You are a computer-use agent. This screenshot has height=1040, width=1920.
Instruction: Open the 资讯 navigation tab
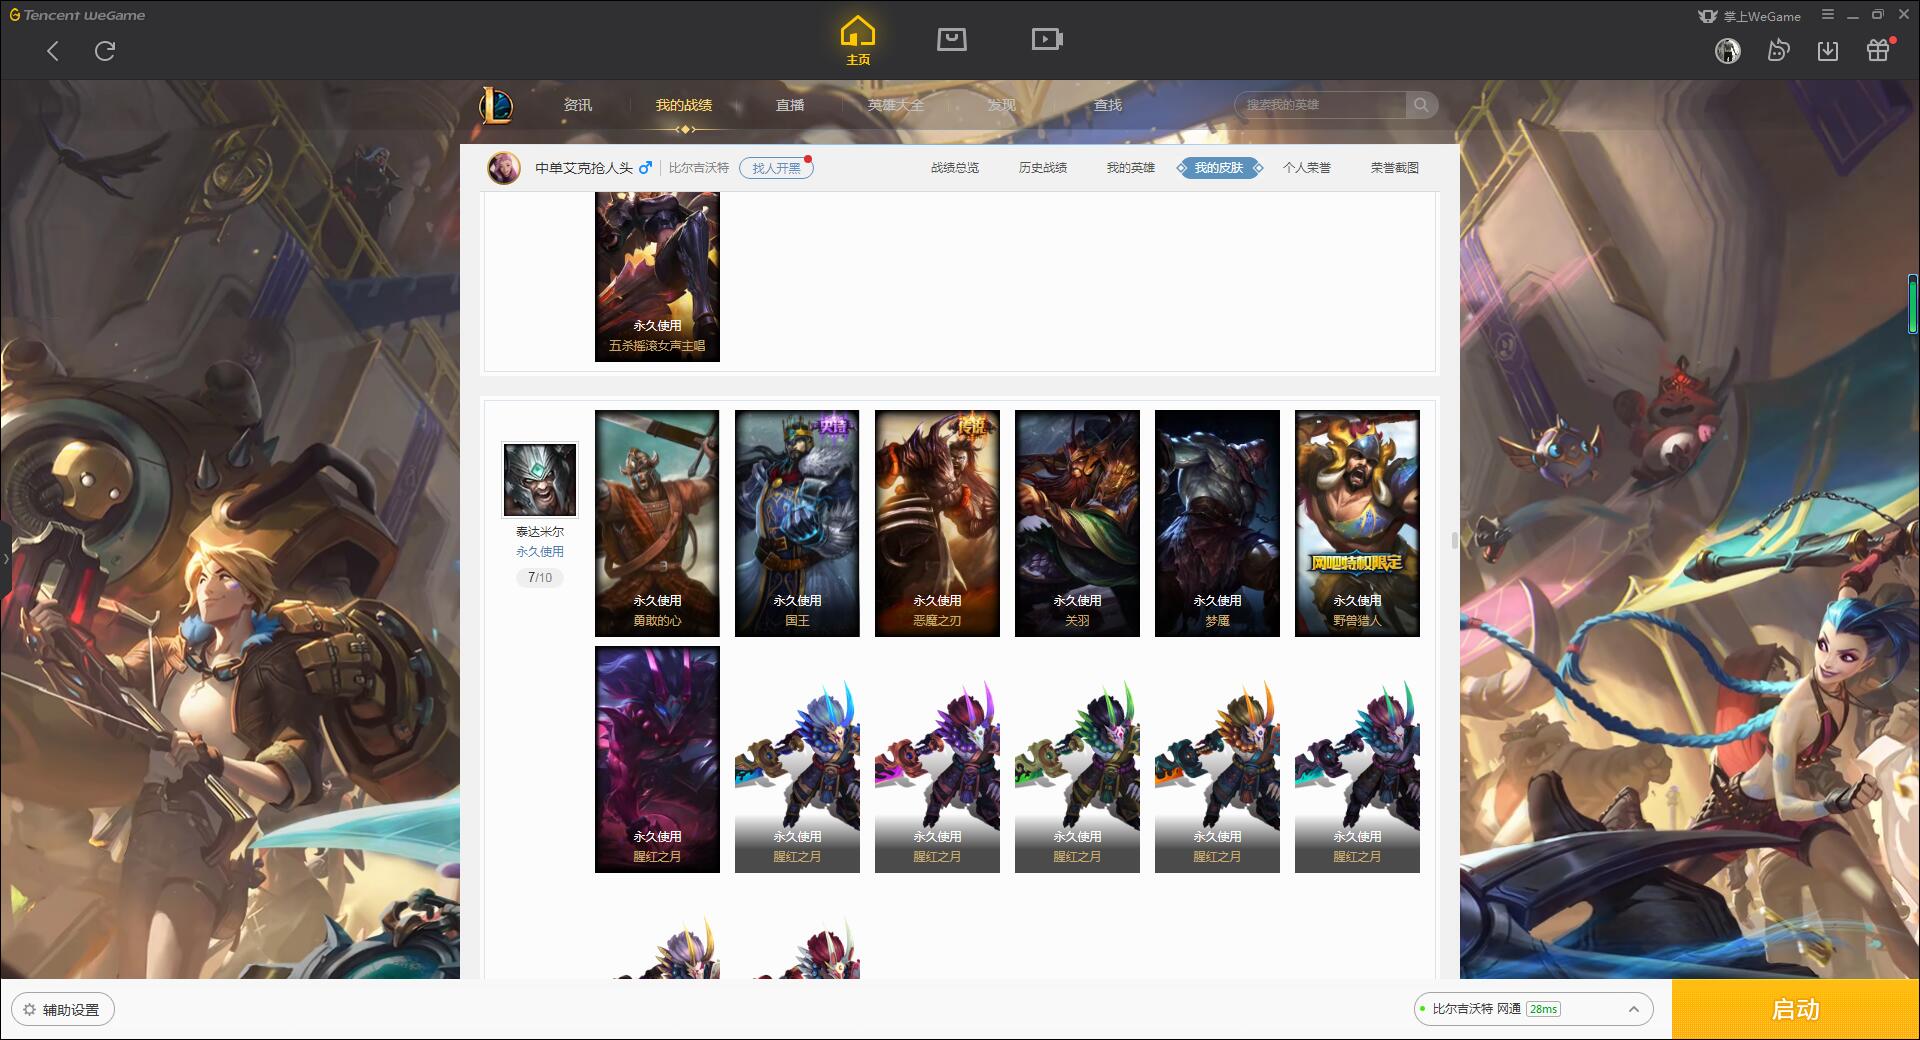[578, 105]
